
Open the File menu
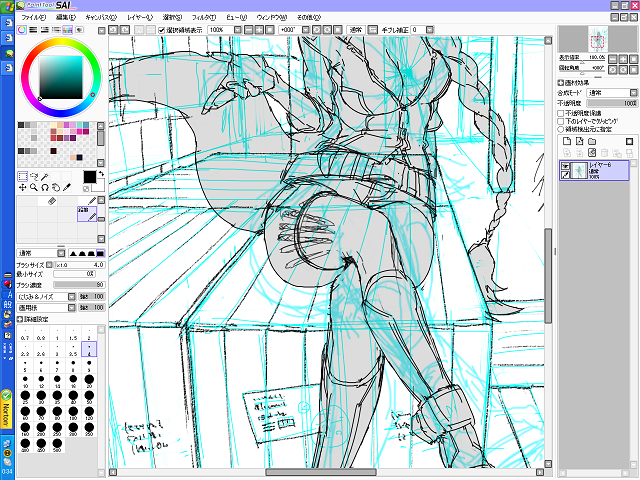pos(33,18)
